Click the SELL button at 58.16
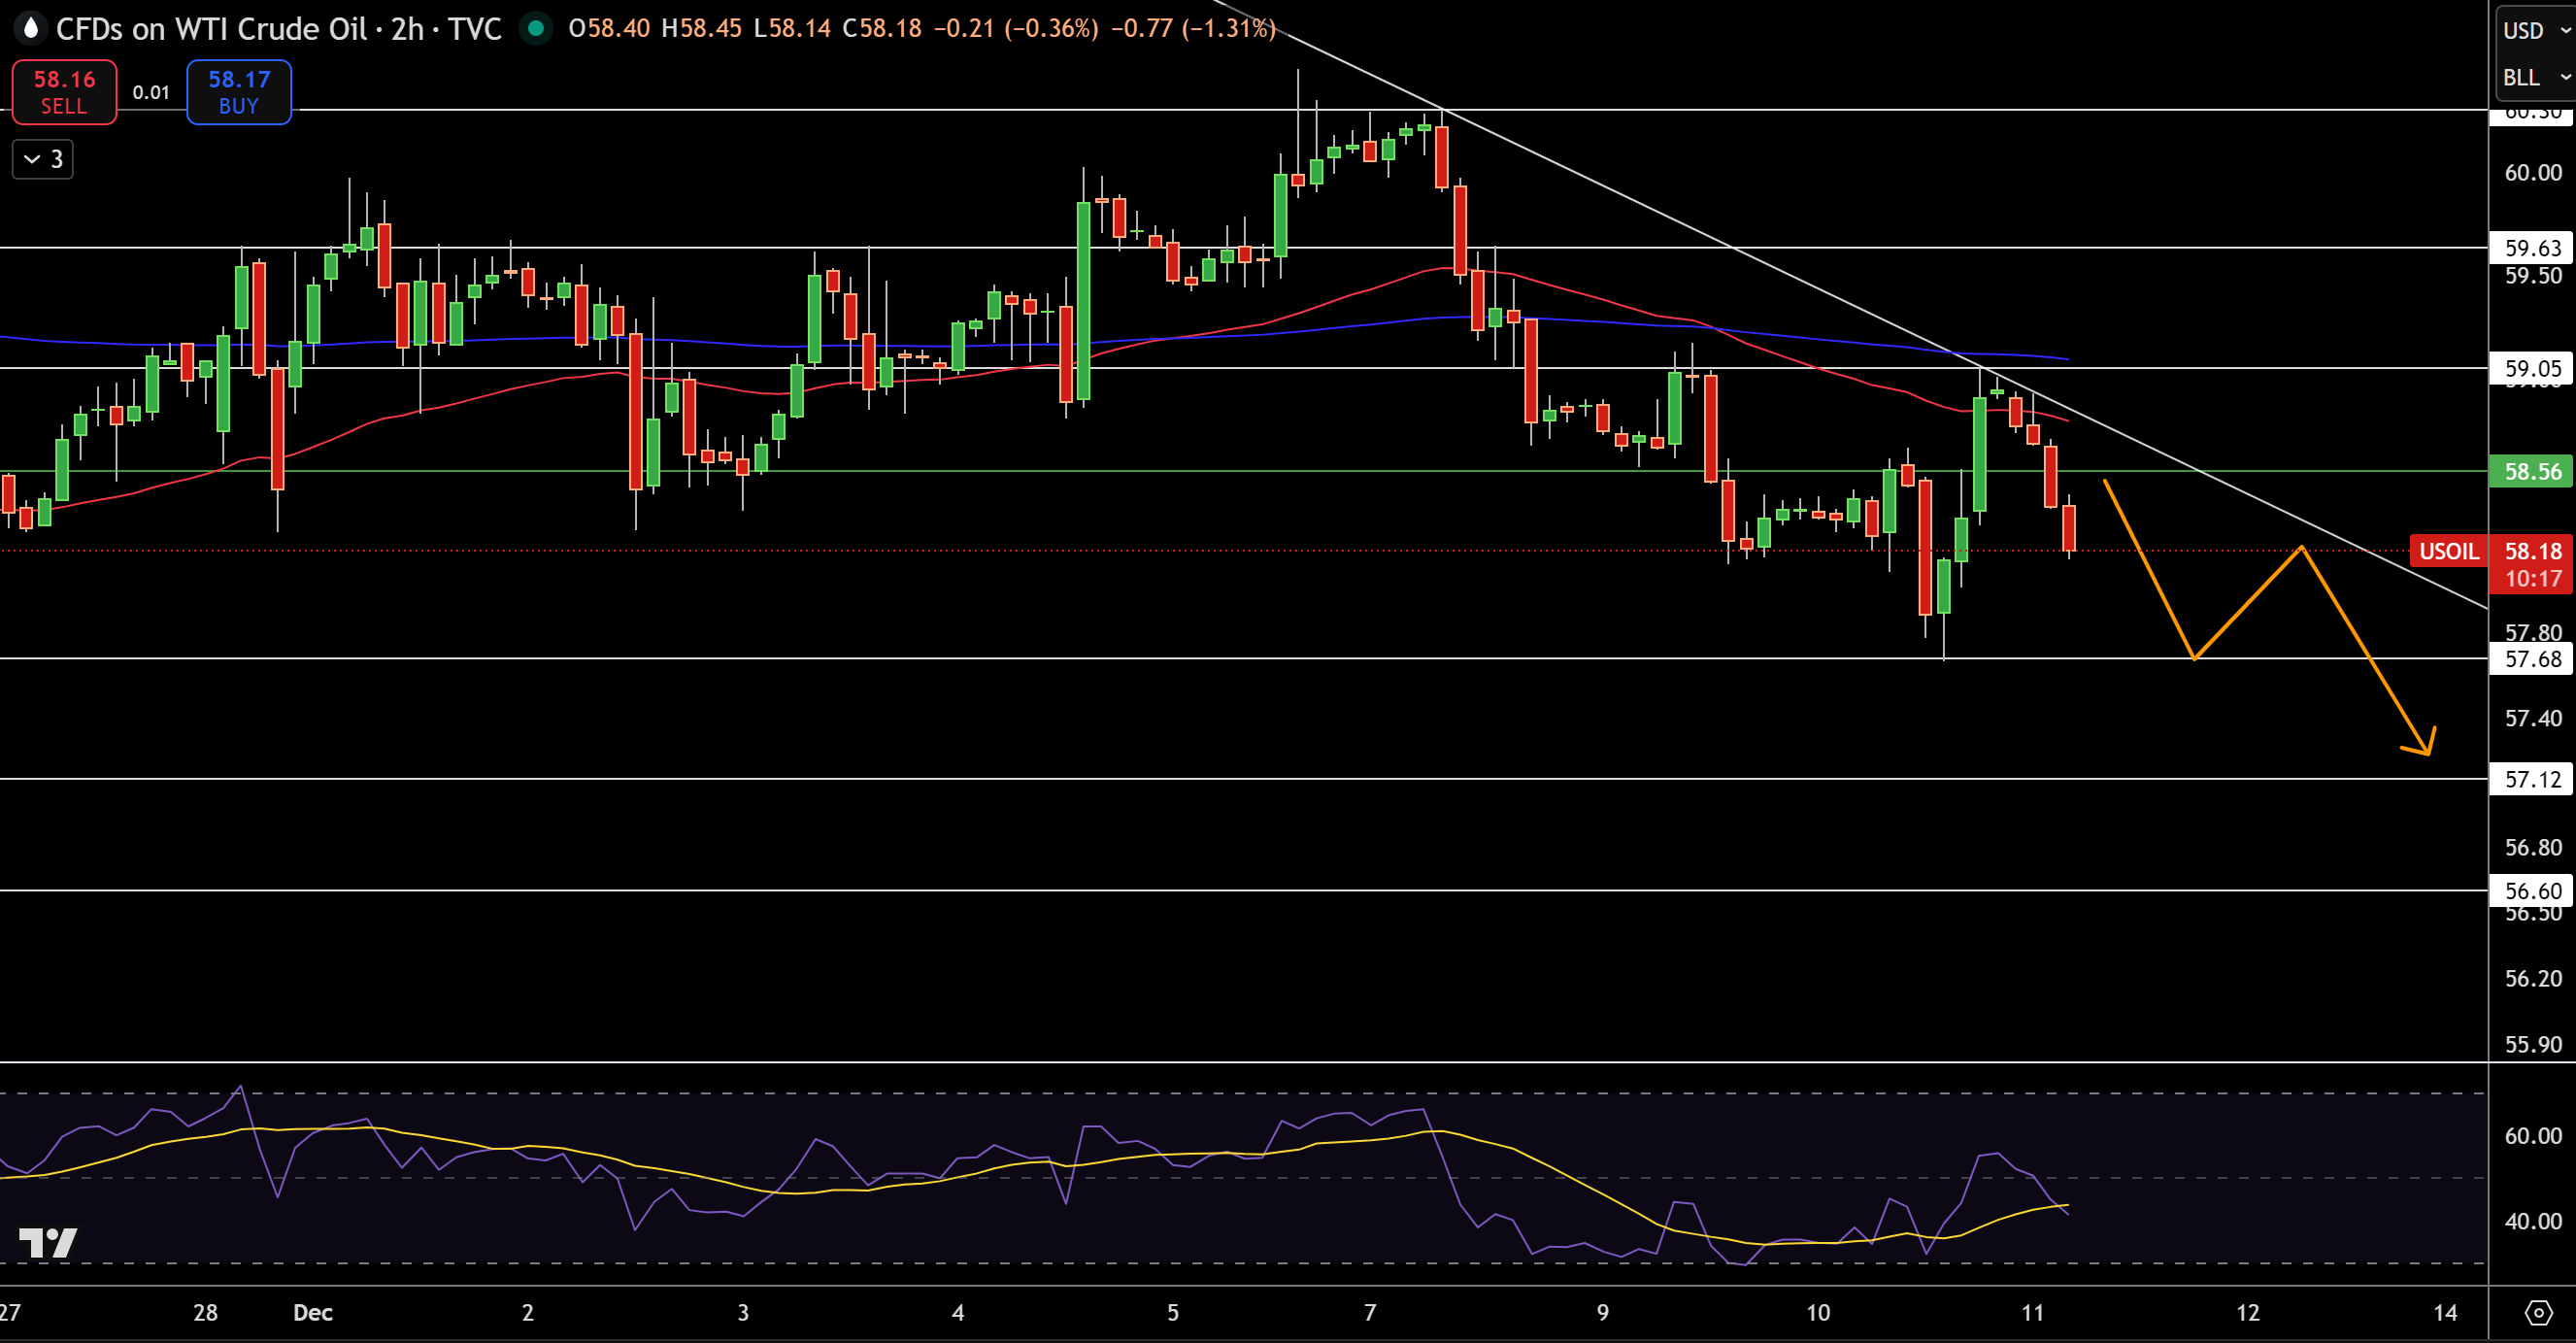This screenshot has height=1343, width=2576. (x=64, y=92)
